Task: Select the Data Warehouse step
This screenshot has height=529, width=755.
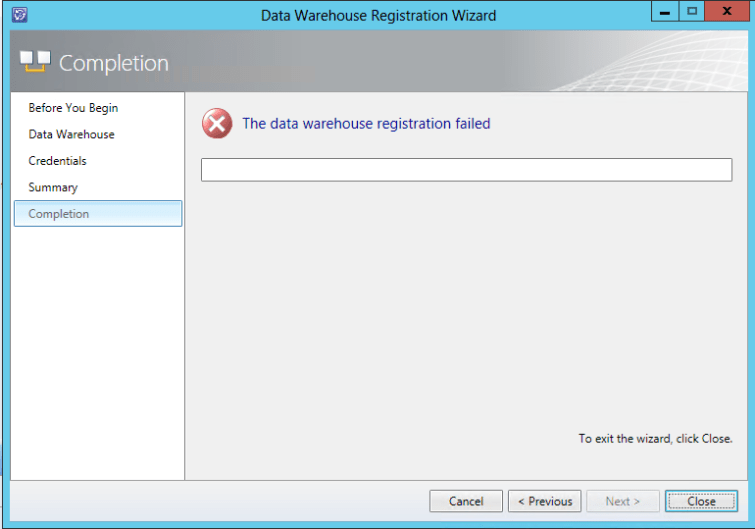Action: [71, 134]
